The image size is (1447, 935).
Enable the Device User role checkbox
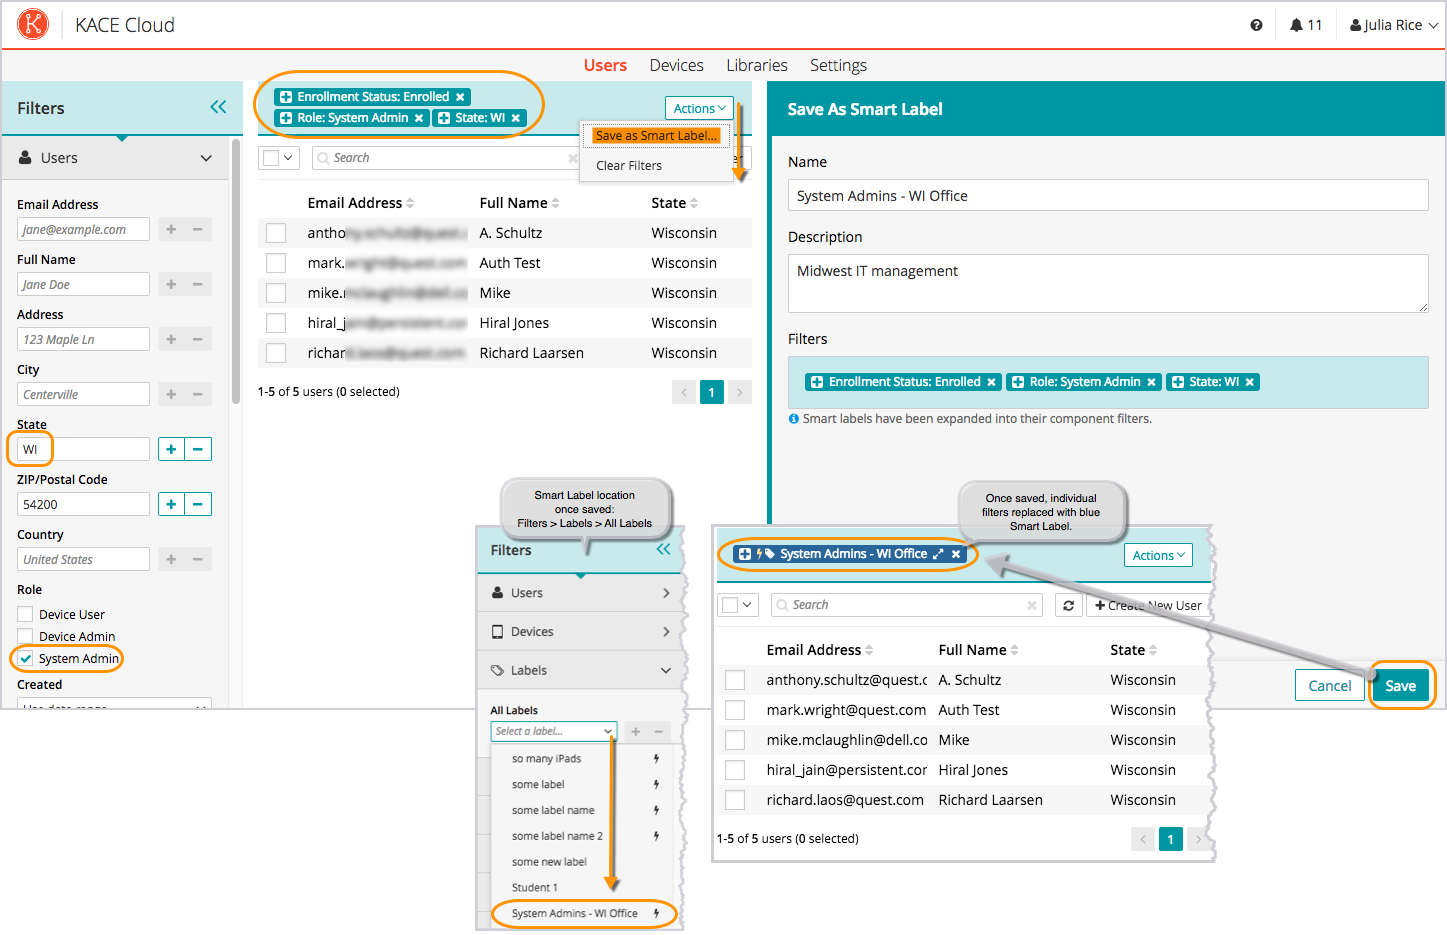coord(26,614)
